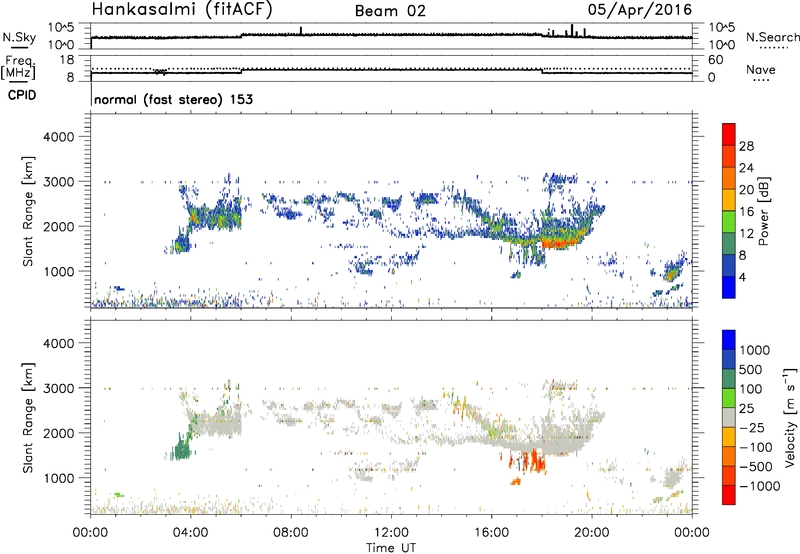Click the "12:00" time axis tick
The width and height of the screenshot is (800, 554).
click(x=391, y=533)
